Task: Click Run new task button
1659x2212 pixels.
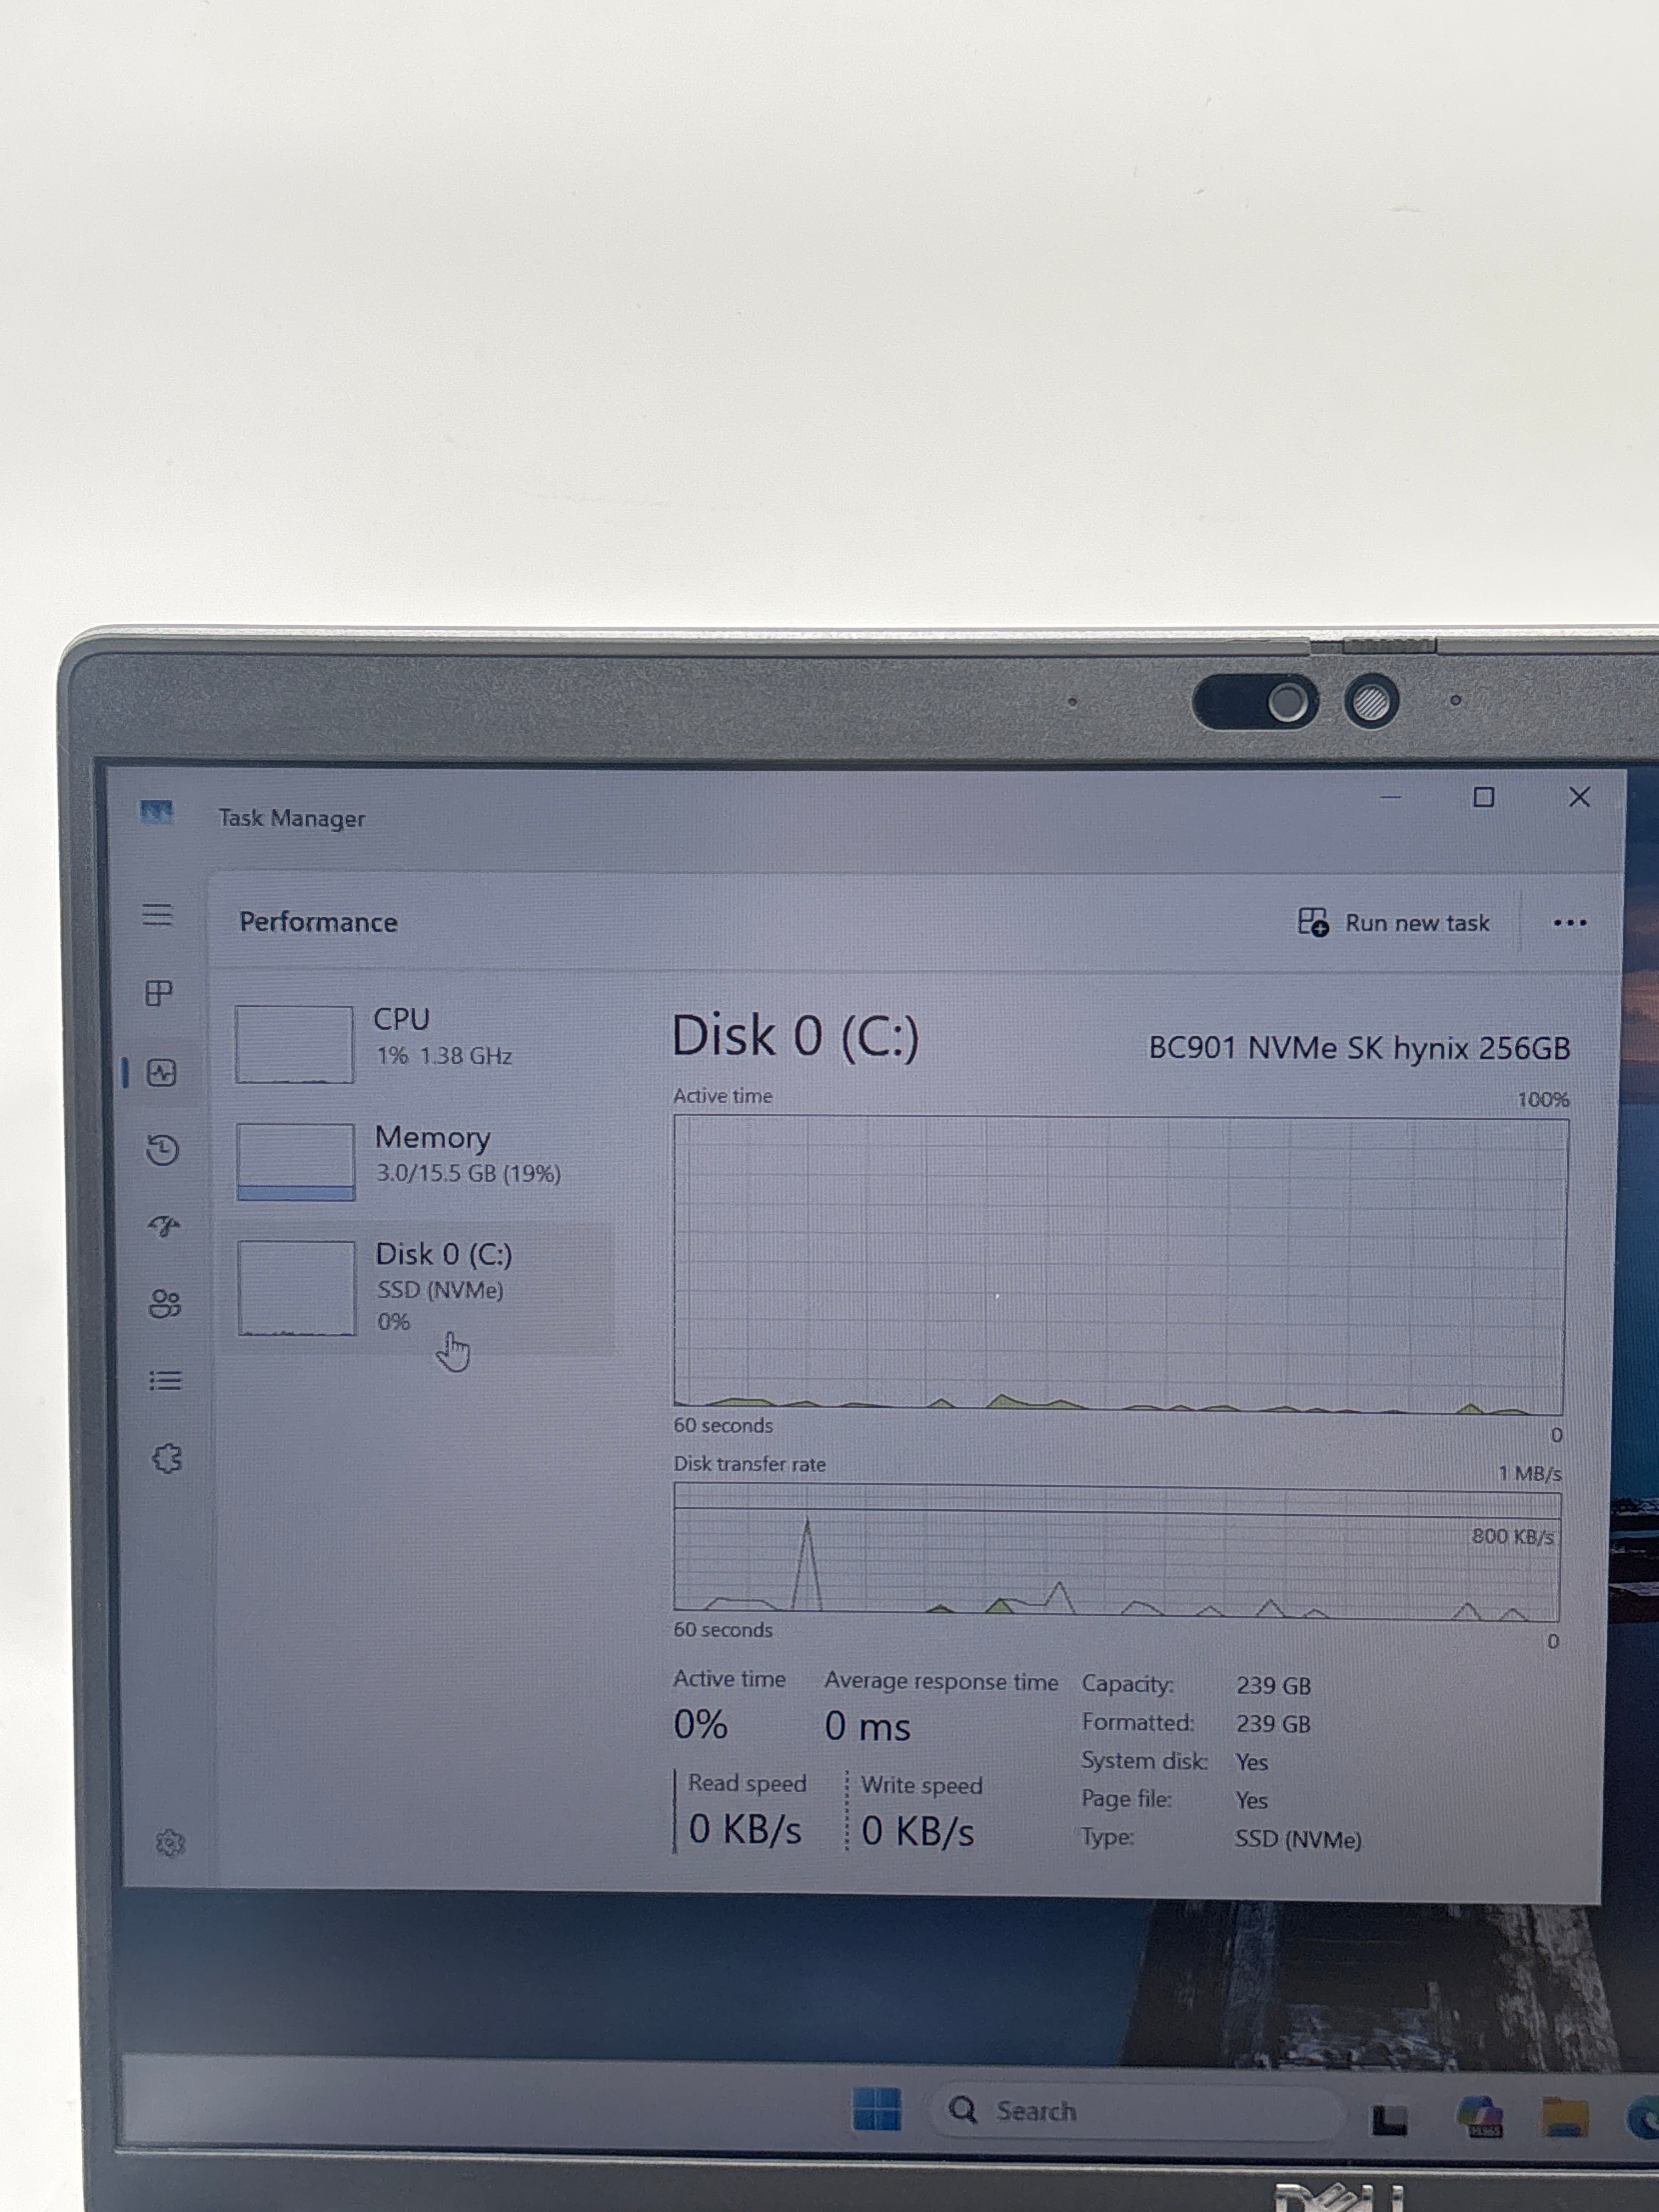Action: coord(1393,922)
